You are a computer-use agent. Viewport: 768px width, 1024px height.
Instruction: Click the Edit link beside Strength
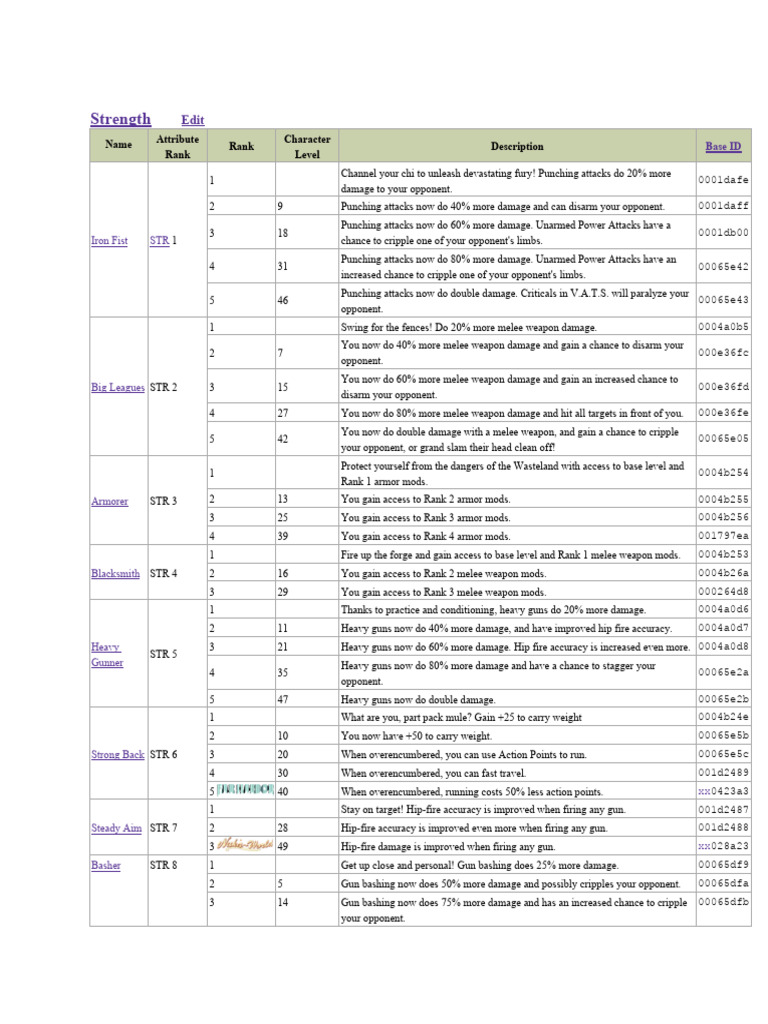coord(193,120)
